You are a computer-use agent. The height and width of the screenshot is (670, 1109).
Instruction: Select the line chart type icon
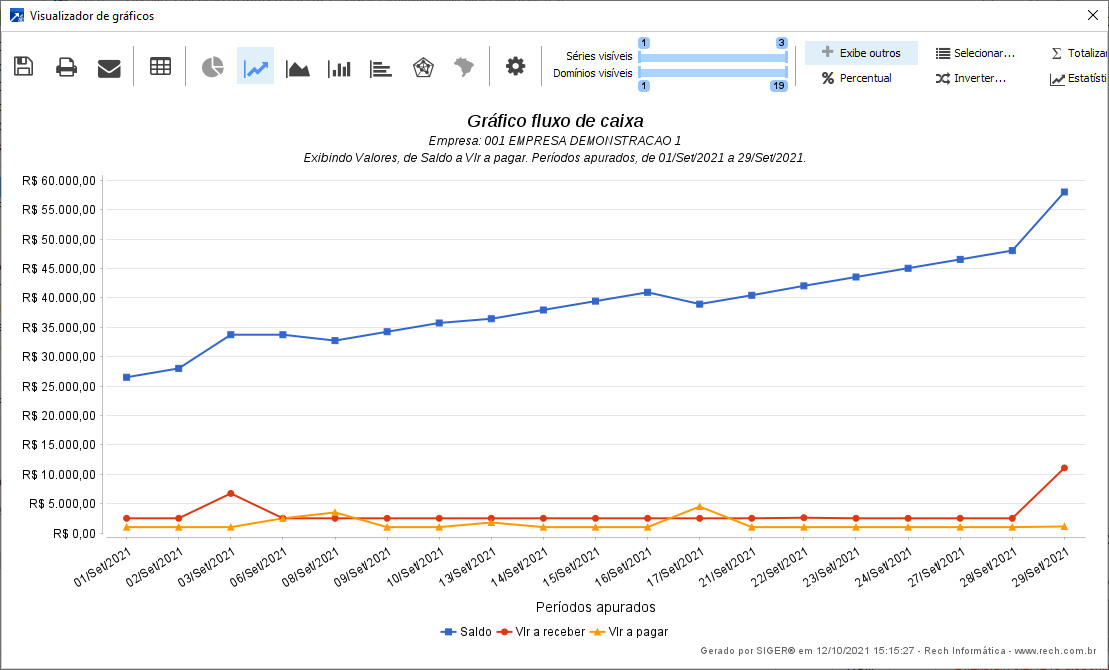255,67
